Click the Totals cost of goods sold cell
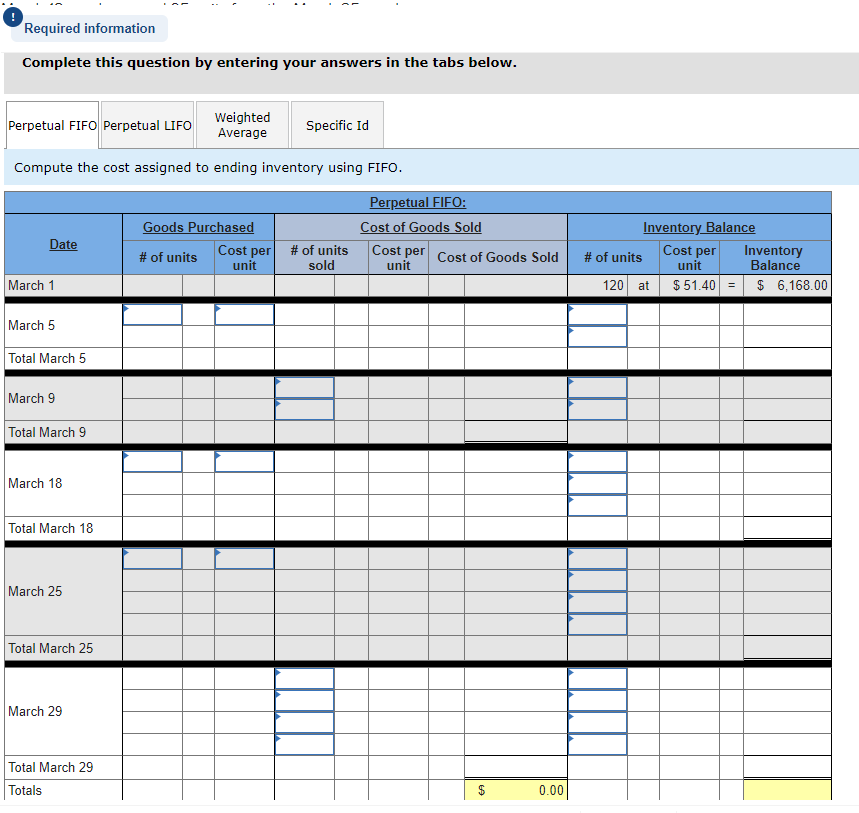Screen dimensions: 859x813 (x=516, y=790)
